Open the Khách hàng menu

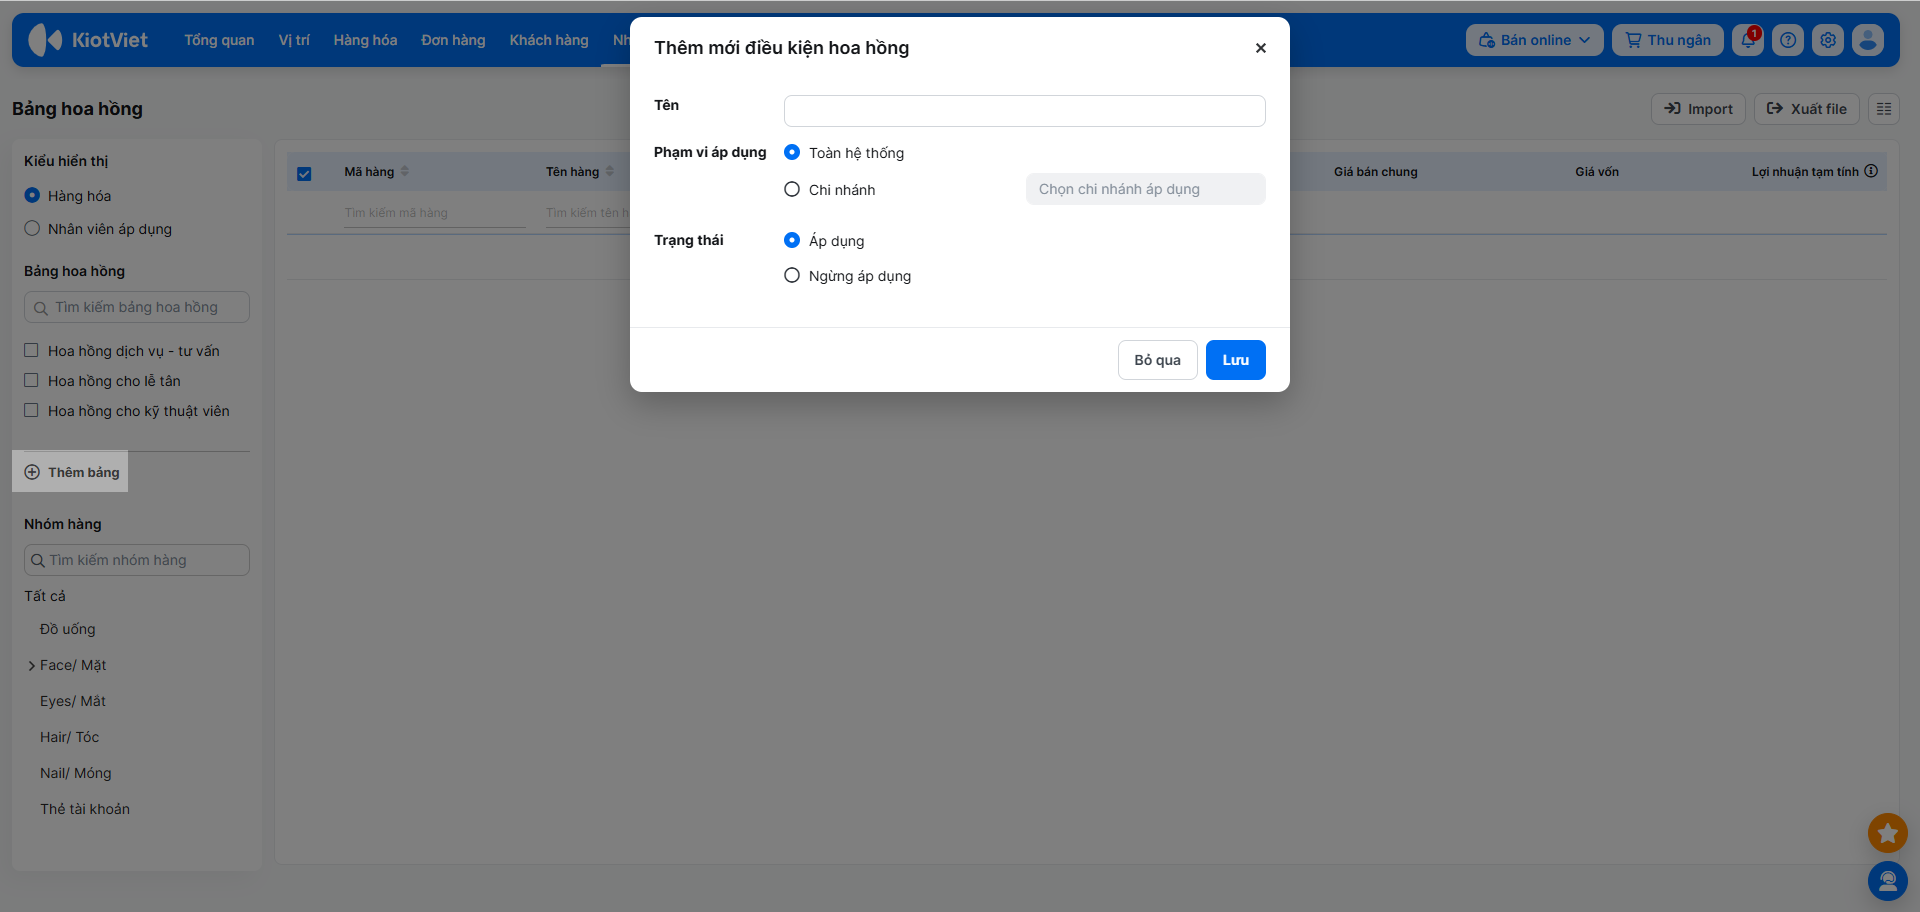tap(549, 40)
